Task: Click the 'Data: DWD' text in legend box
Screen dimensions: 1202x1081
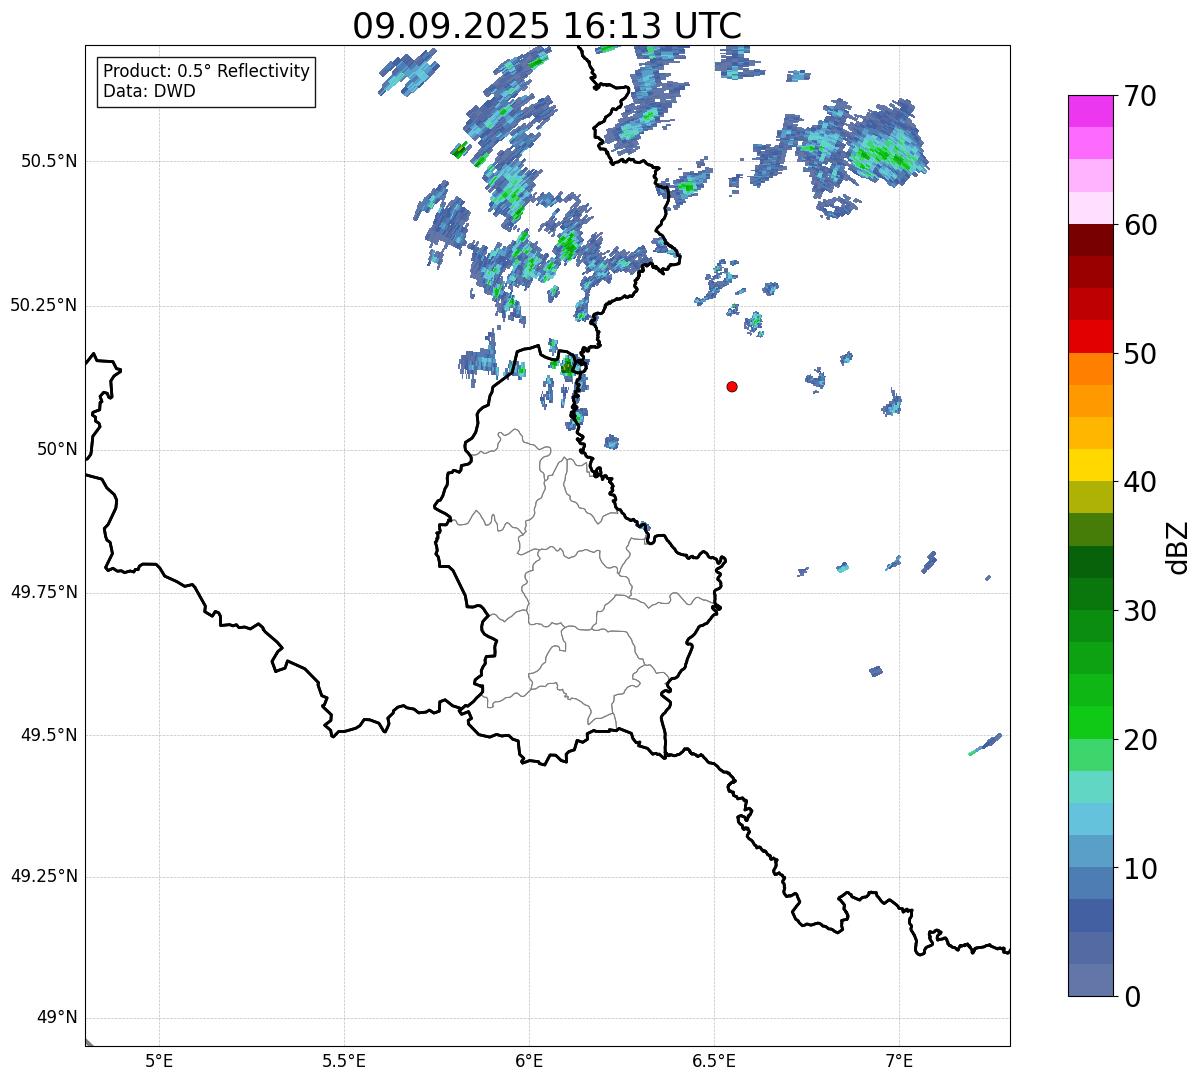Action: [x=149, y=92]
